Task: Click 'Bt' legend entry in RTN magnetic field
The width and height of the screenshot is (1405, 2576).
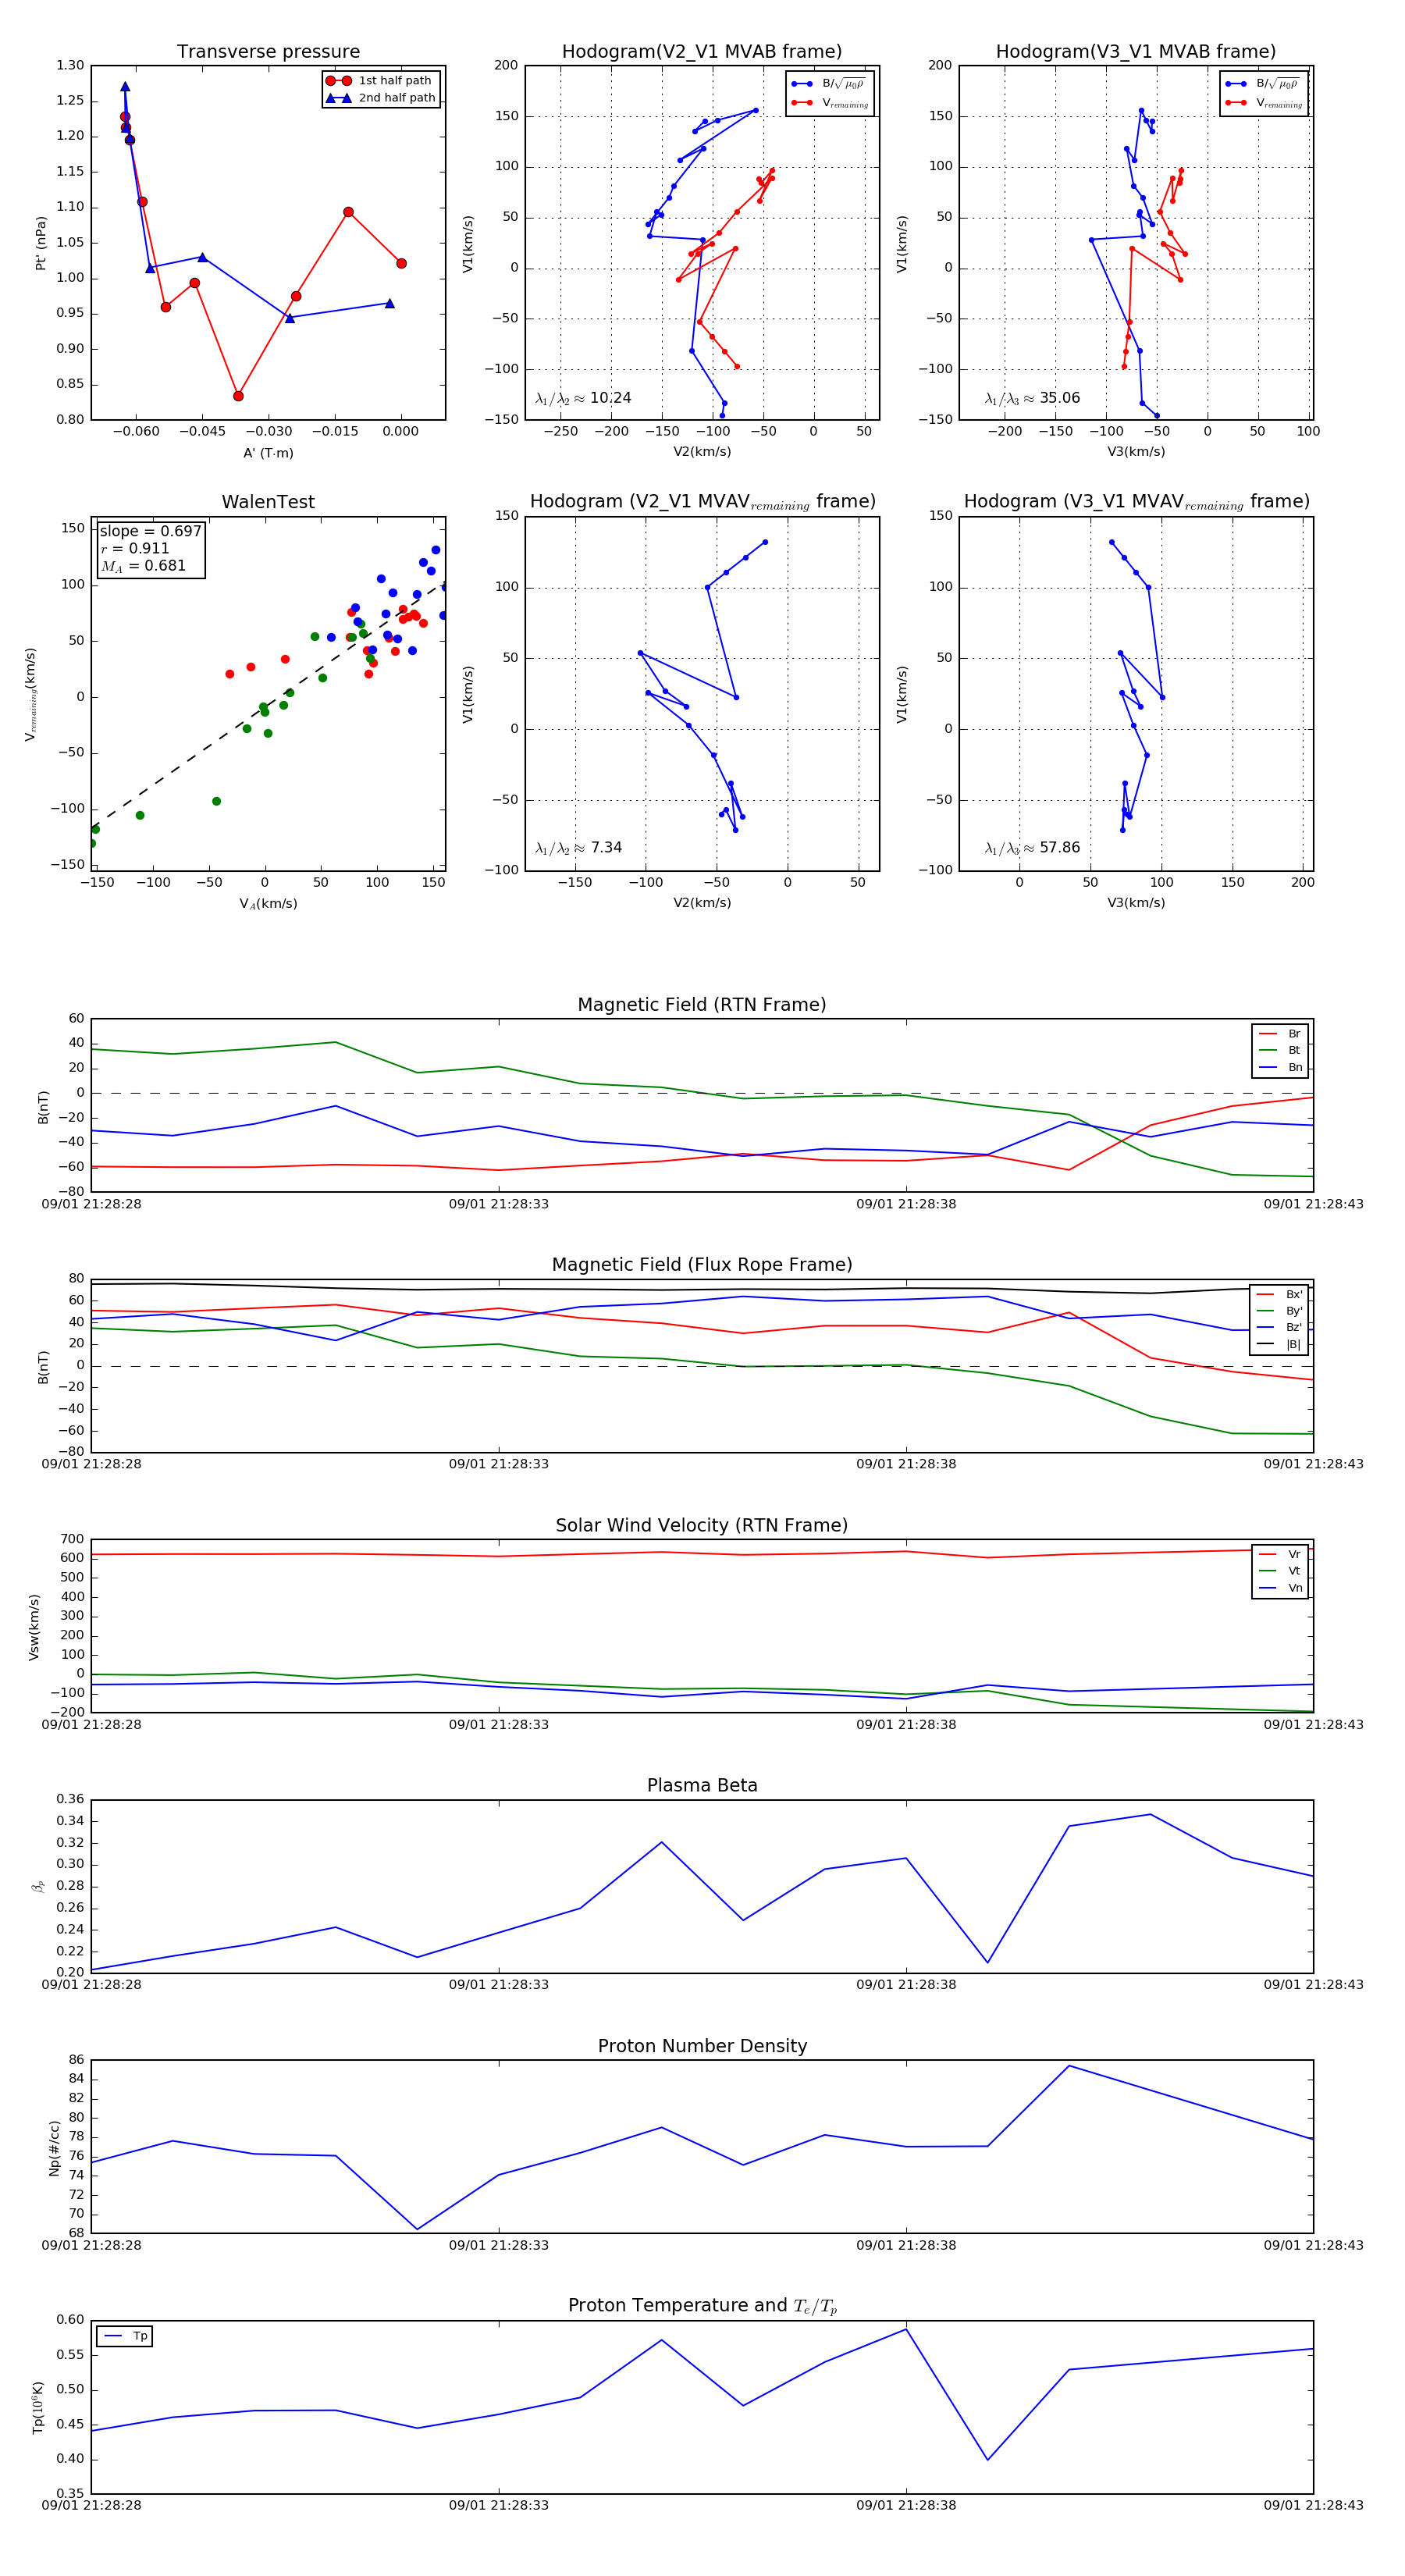Action: pos(1280,1050)
